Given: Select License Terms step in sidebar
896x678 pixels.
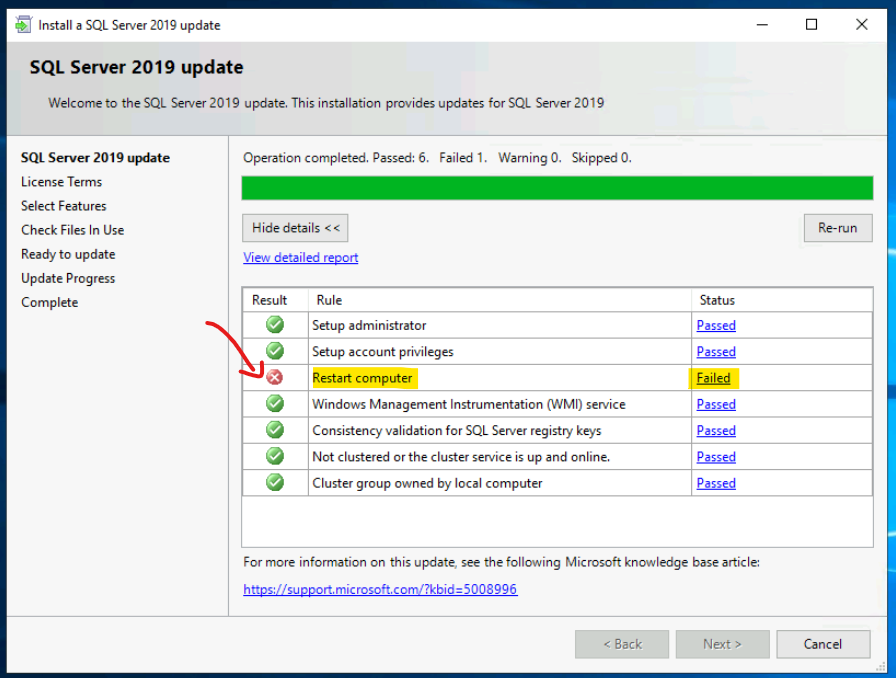Looking at the screenshot, I should 62,182.
